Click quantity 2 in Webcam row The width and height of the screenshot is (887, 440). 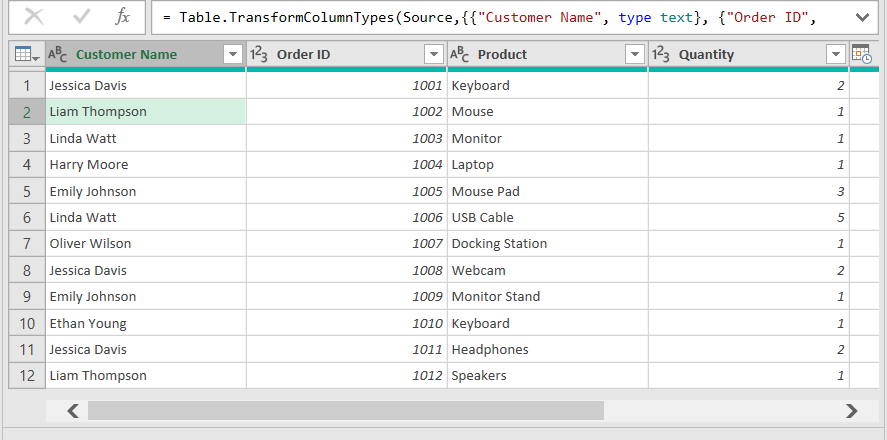click(748, 270)
